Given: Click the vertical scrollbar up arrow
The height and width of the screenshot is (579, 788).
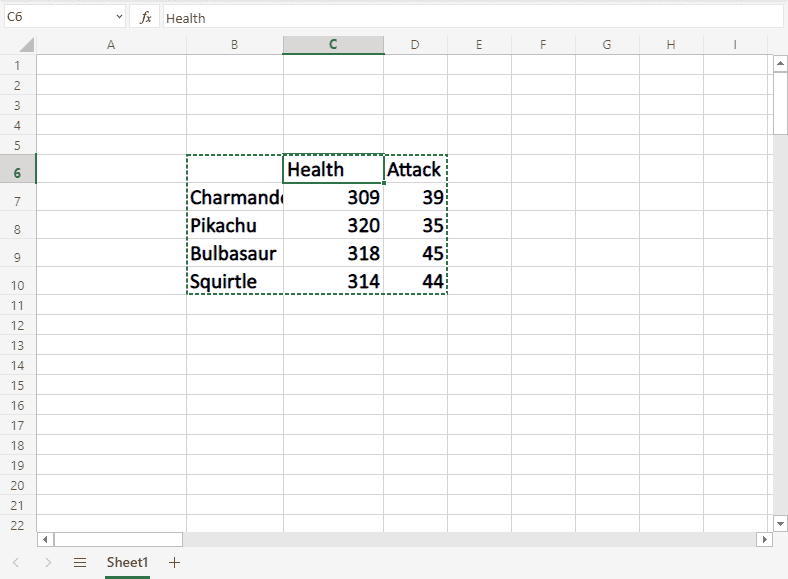Looking at the screenshot, I should [x=781, y=64].
